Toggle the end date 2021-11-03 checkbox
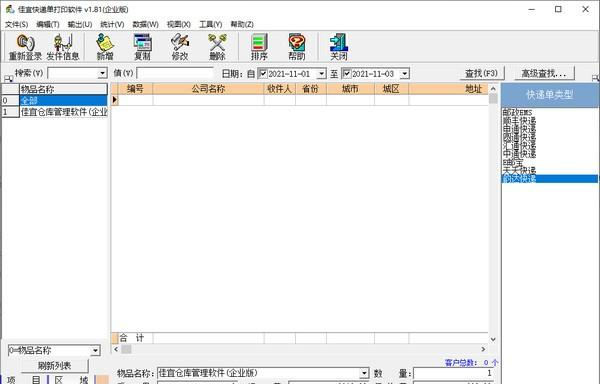The image size is (600, 384). 346,73
